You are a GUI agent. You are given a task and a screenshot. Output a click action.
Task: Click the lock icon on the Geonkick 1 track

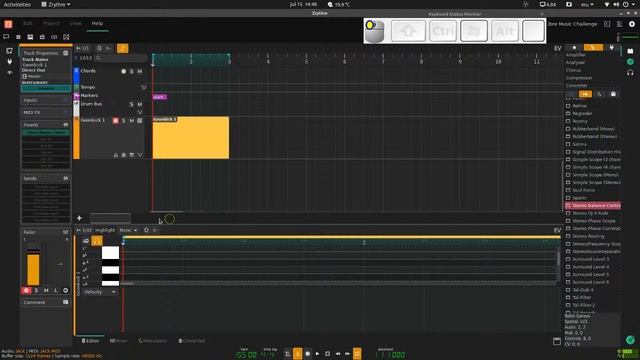coord(116,155)
